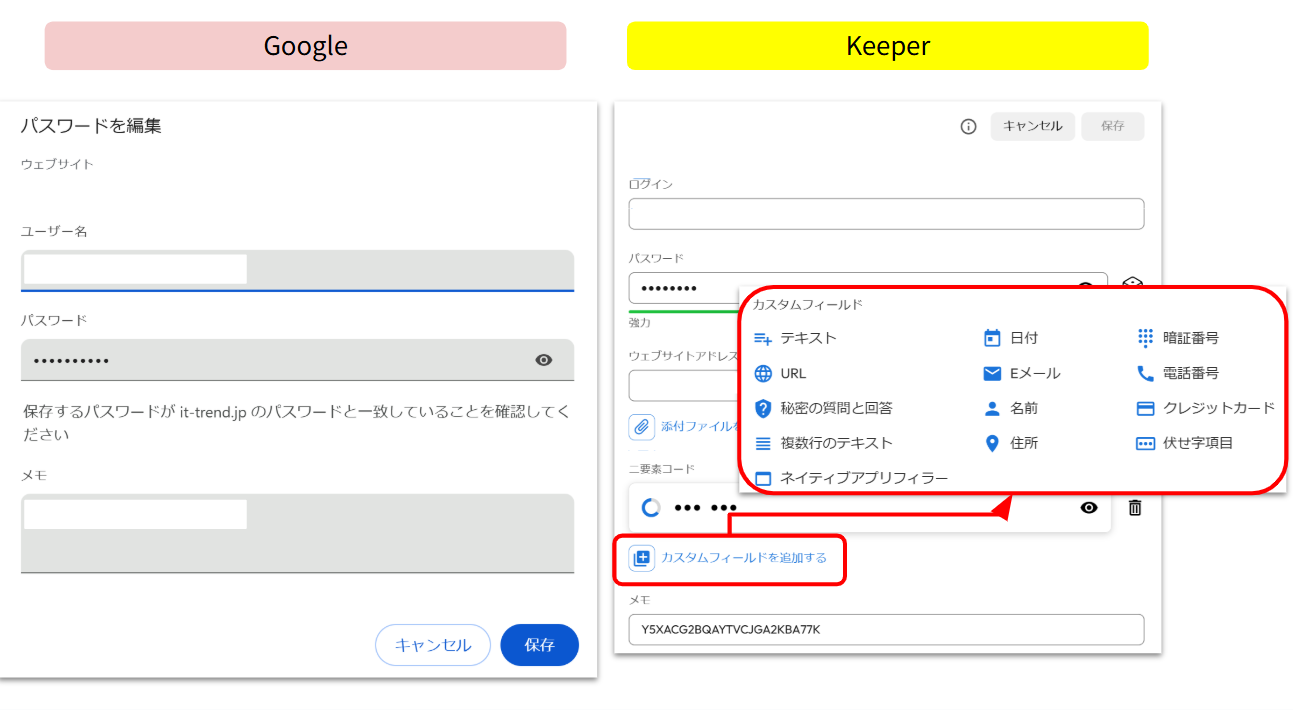This screenshot has height=710, width=1293.
Task: Click the masked dots icon next to 伏せ字項目
Action: coord(1146,443)
